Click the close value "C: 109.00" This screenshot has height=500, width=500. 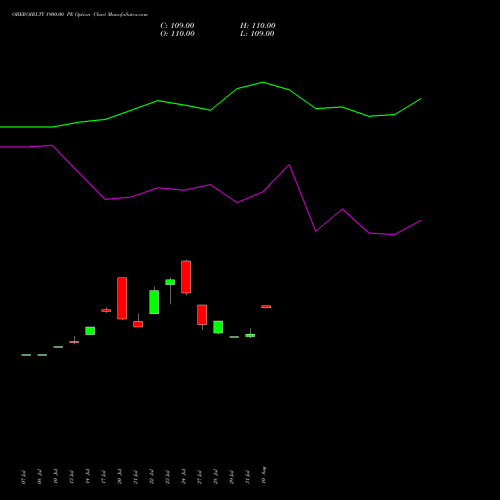coord(177,26)
